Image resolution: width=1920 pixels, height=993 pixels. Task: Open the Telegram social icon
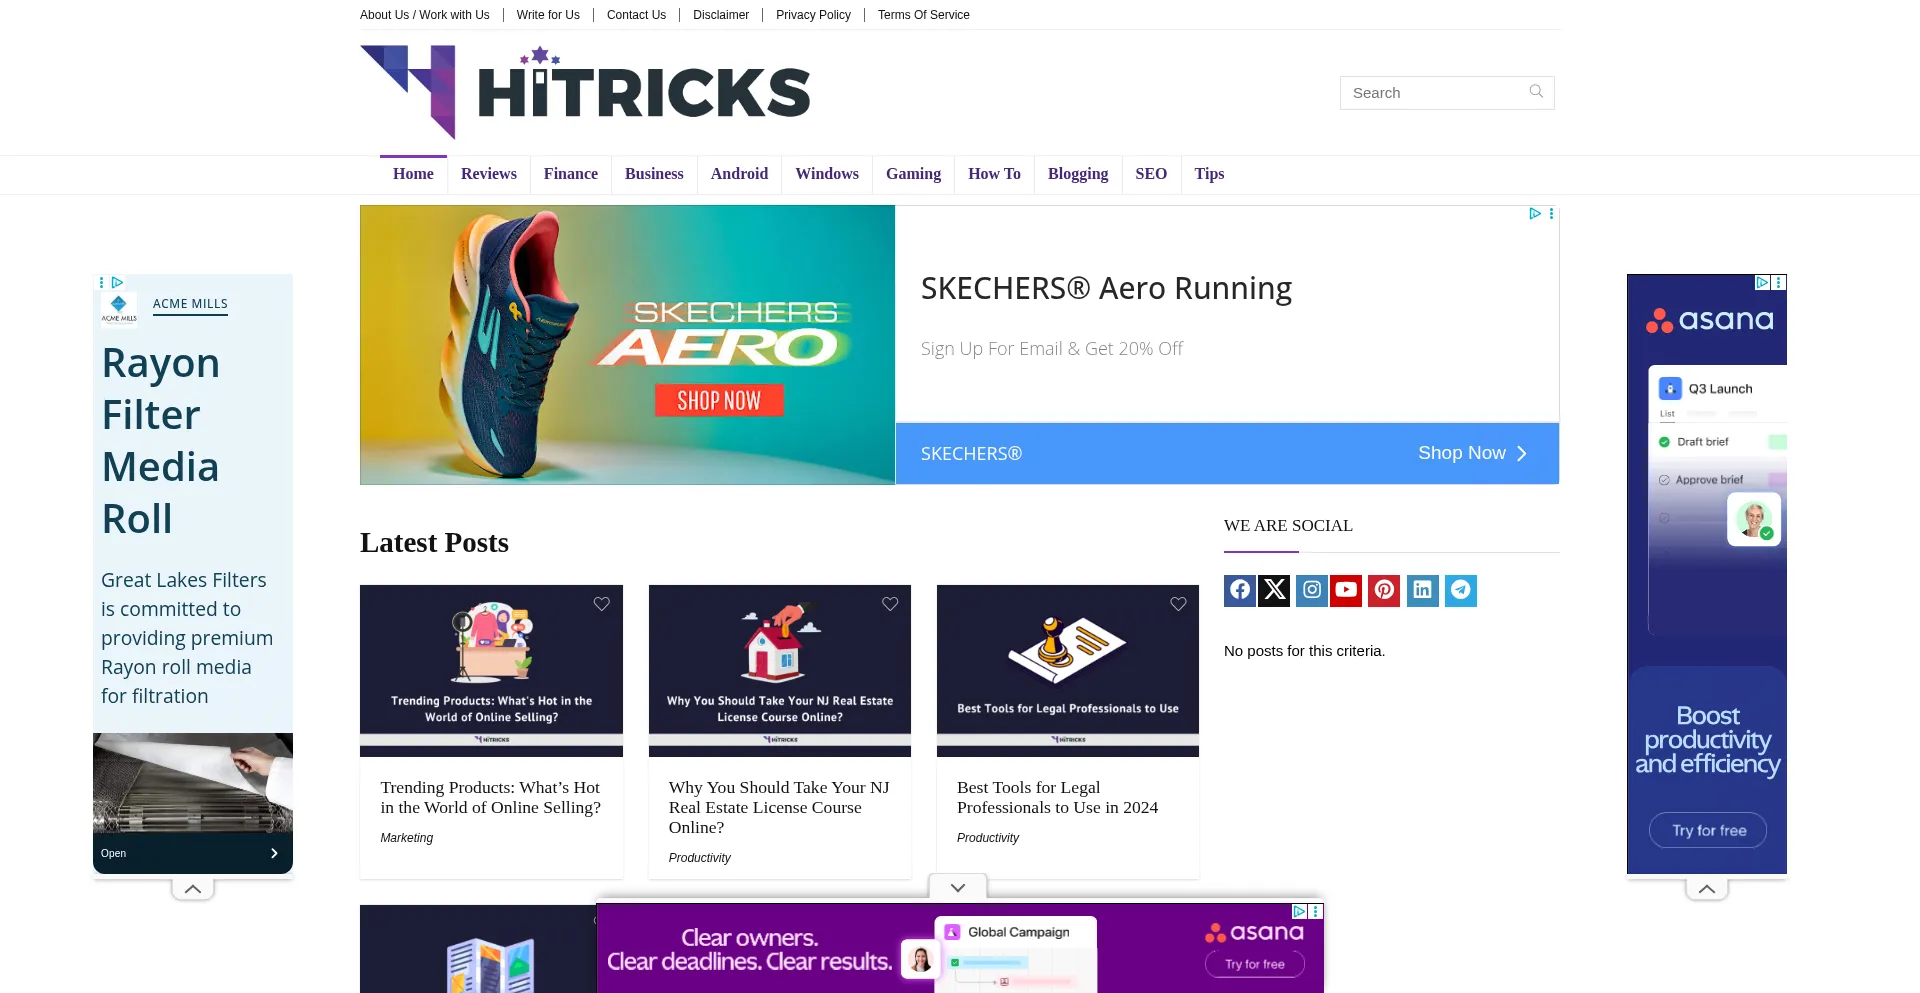pyautogui.click(x=1460, y=590)
